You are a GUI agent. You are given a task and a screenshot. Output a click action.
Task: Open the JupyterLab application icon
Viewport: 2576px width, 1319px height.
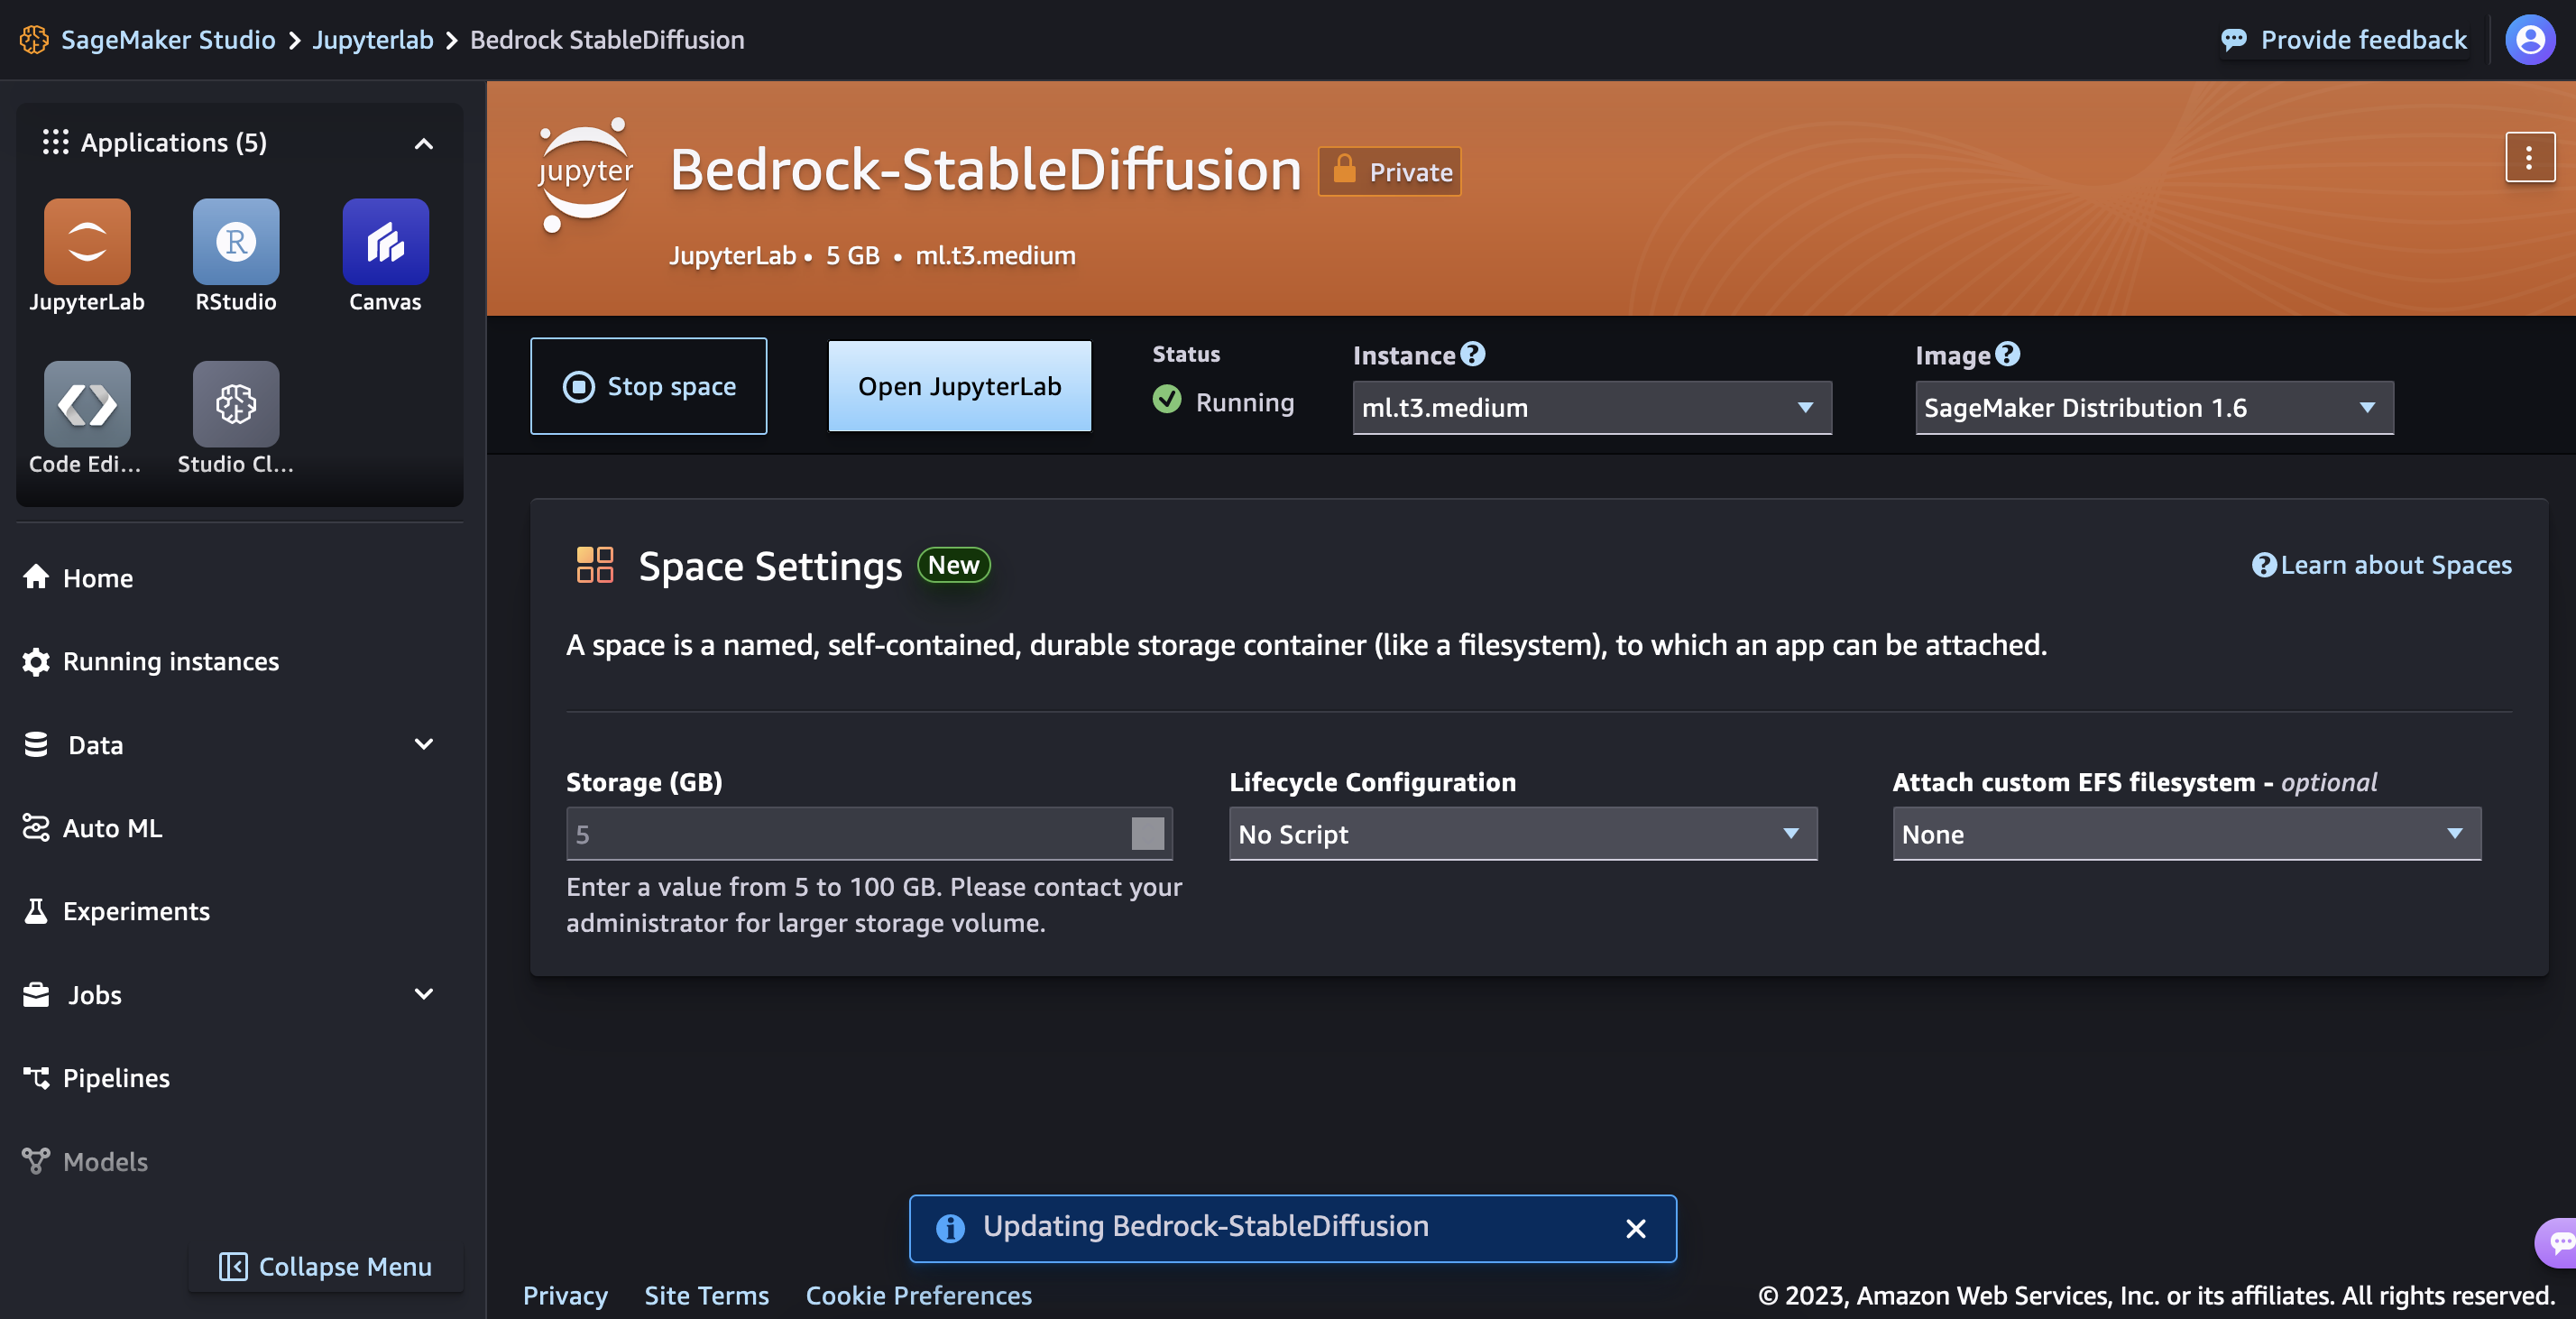coord(87,241)
